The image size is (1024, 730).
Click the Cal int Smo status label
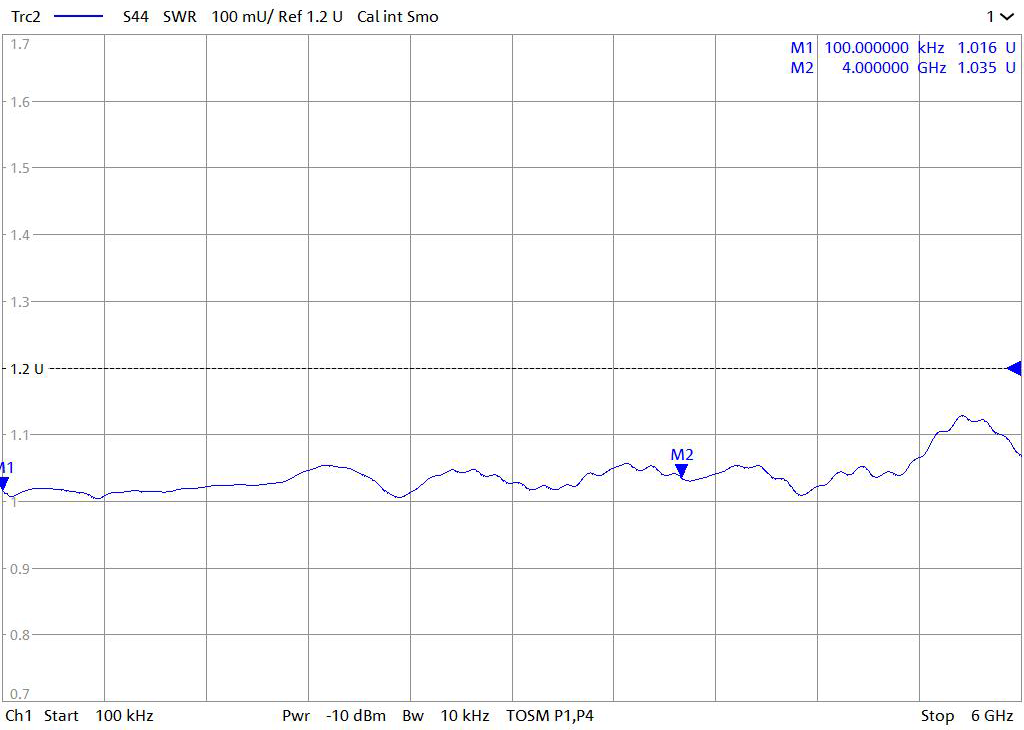coord(397,17)
